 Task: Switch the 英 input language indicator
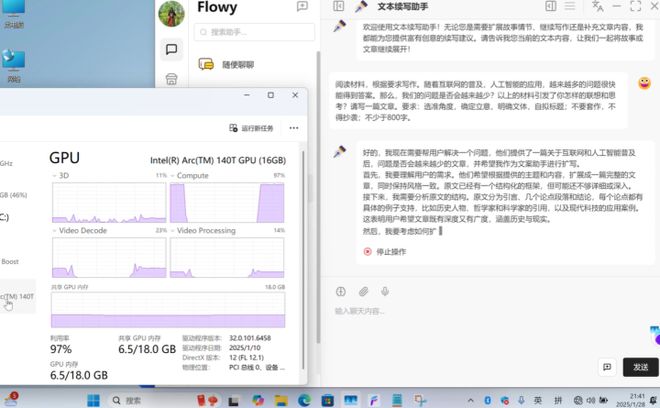(538, 400)
